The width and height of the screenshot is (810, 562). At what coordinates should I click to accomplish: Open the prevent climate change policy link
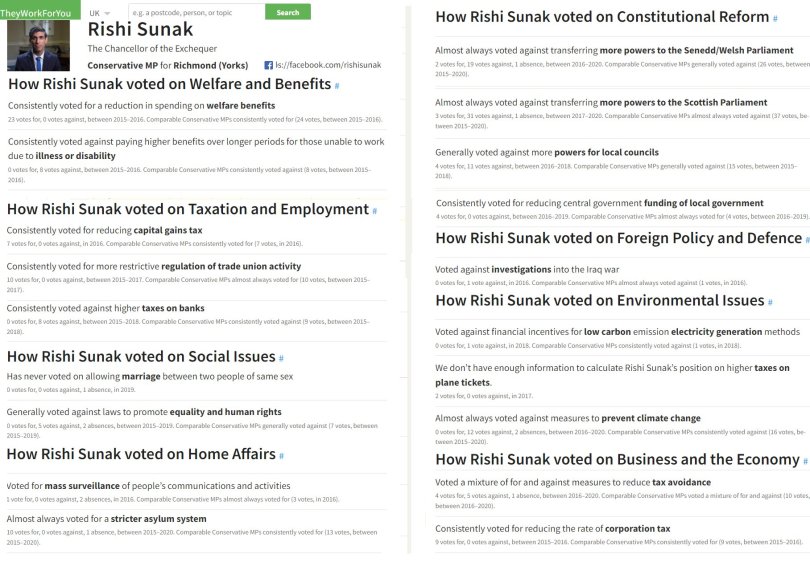click(651, 418)
